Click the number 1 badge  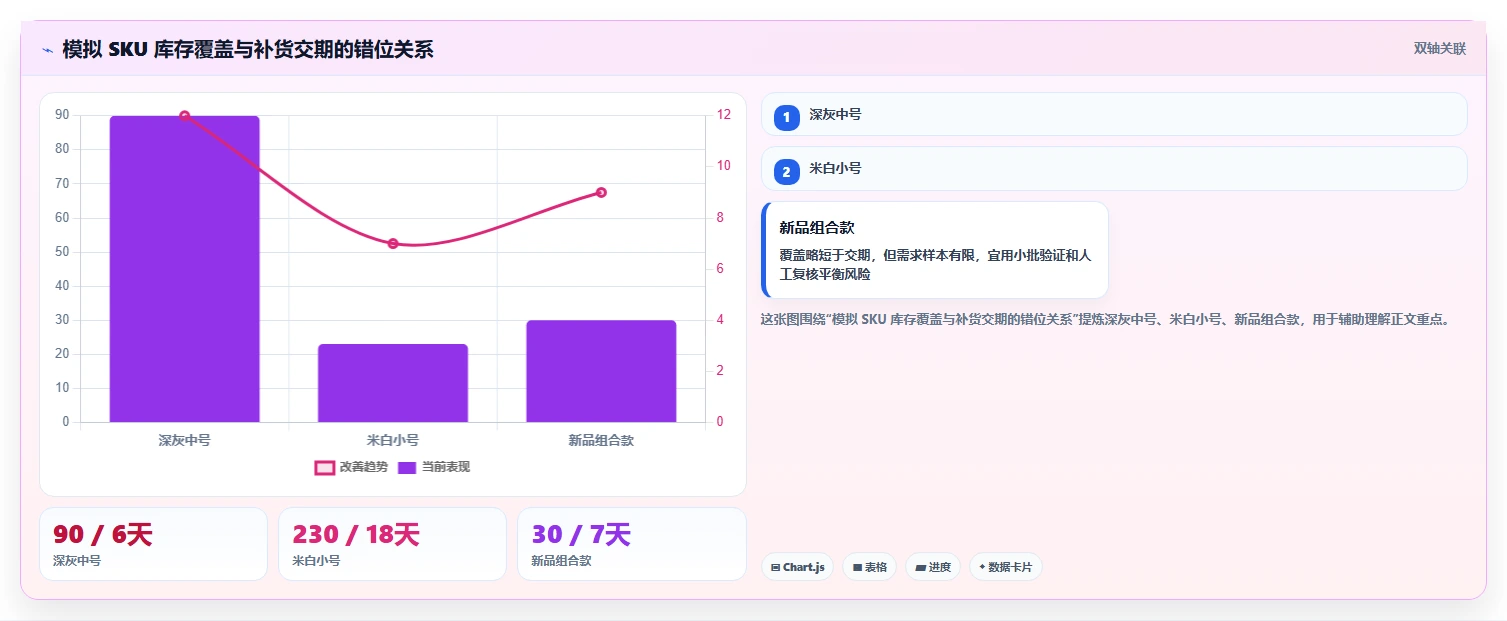click(x=787, y=117)
